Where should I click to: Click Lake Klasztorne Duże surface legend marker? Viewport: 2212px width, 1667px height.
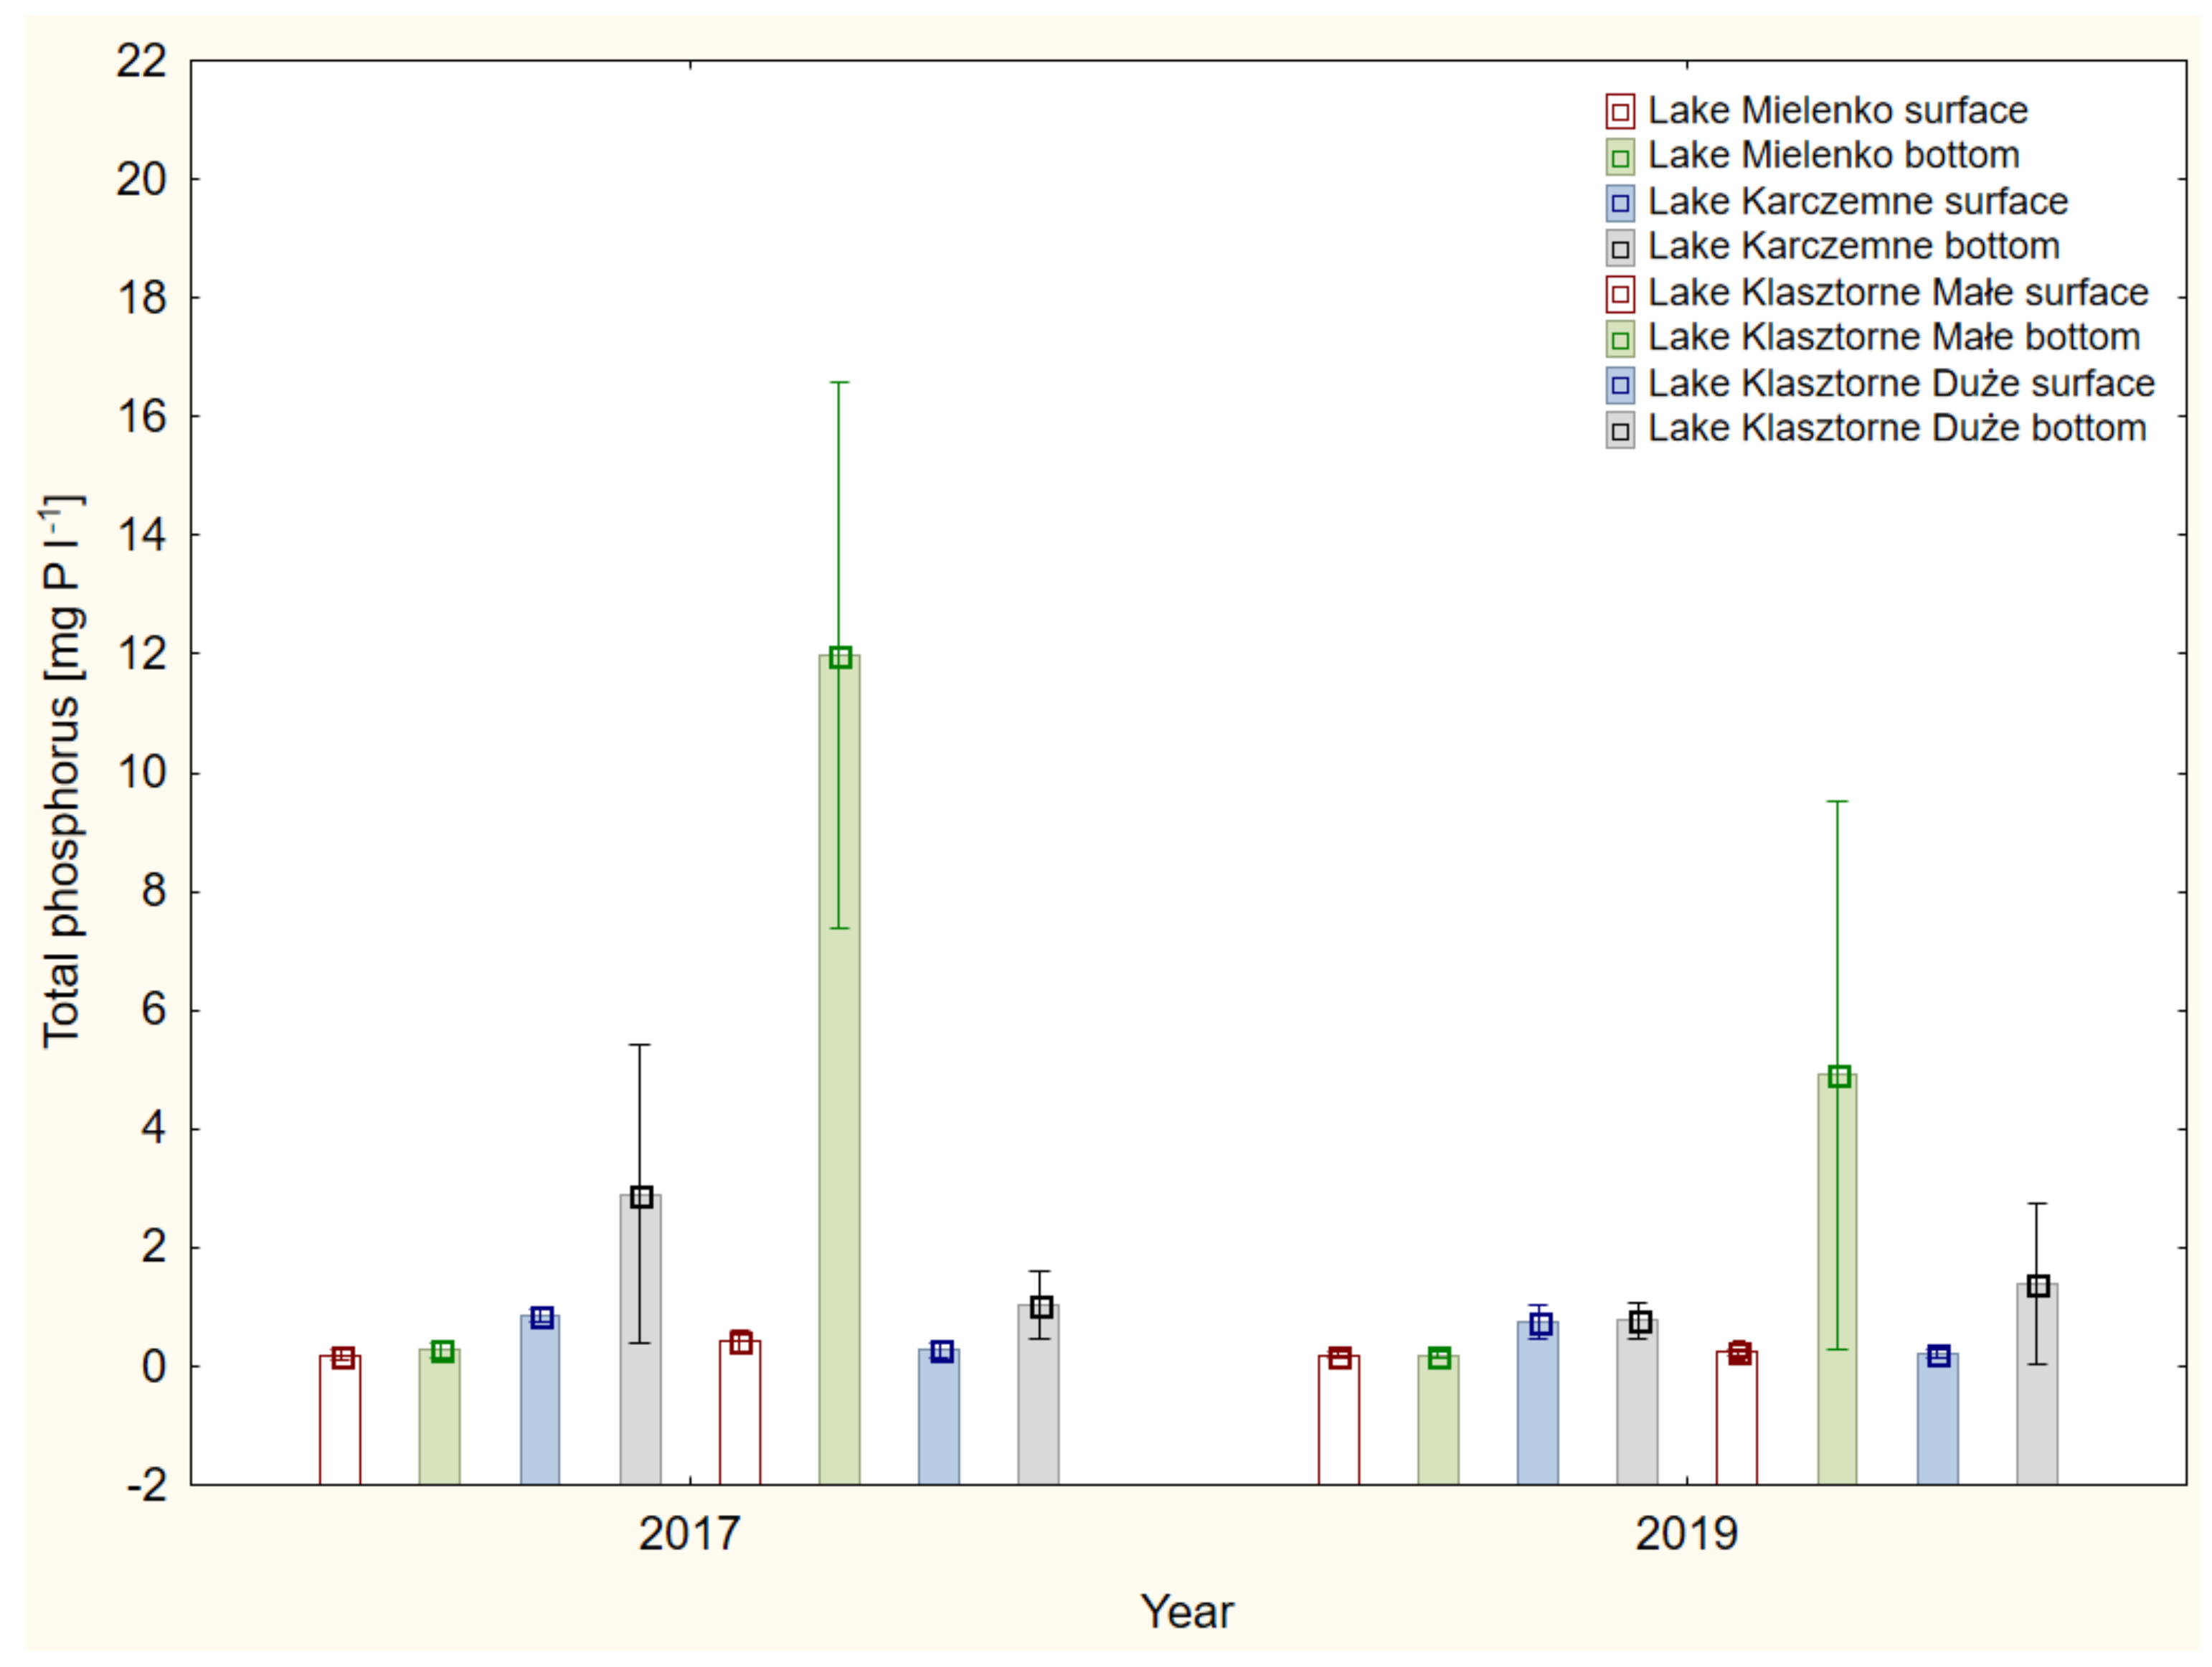1620,385
